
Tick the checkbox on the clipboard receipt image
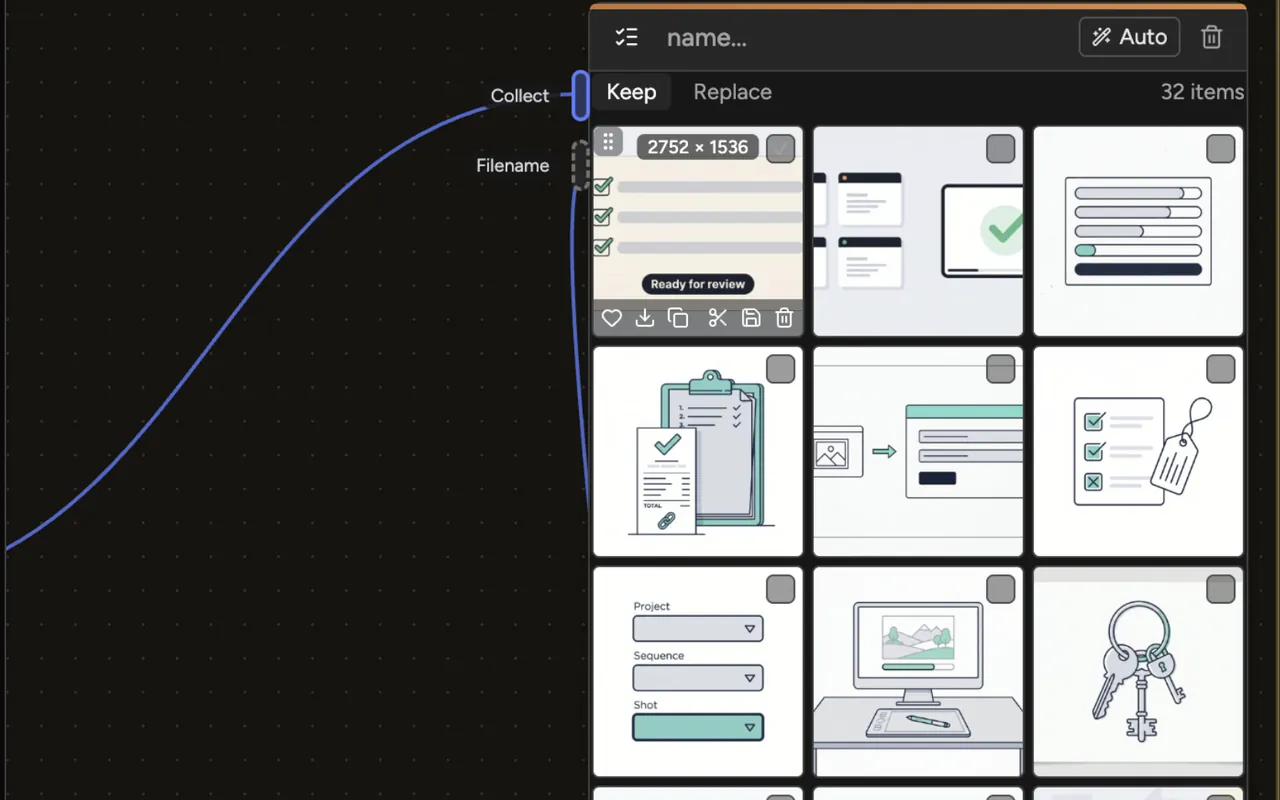pos(781,369)
